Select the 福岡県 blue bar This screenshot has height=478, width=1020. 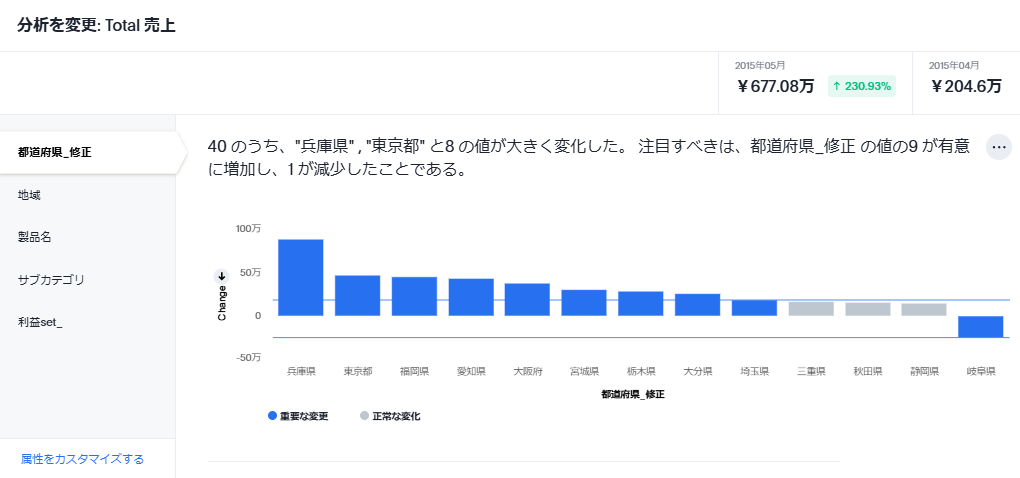[x=414, y=296]
